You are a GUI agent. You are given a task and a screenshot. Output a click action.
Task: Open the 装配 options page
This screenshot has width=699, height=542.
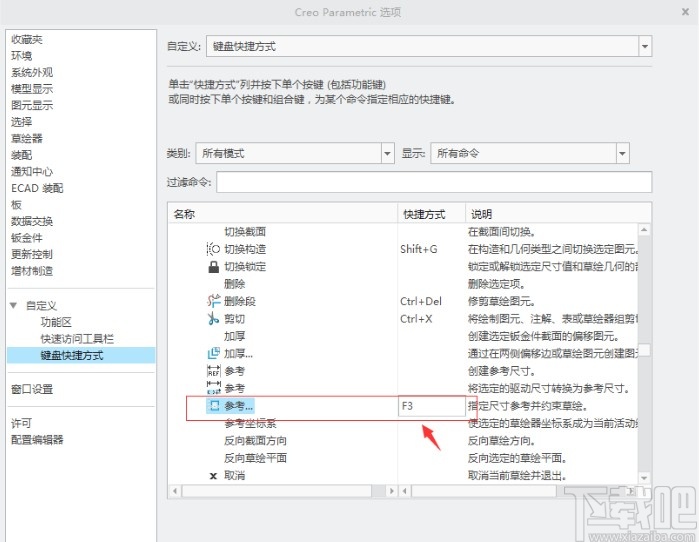point(21,155)
